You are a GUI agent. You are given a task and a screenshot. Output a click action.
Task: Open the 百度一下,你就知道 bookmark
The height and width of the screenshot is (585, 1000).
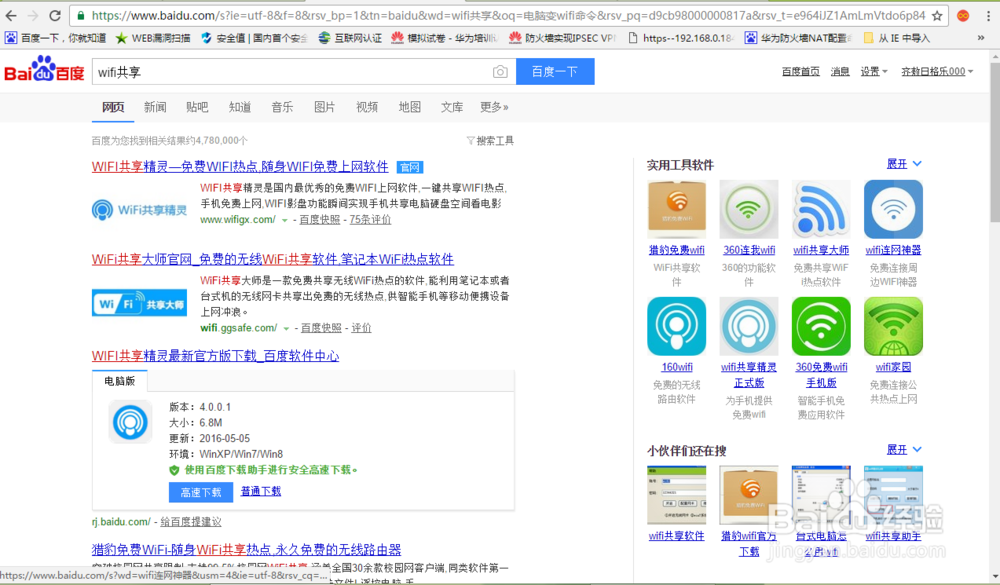pyautogui.click(x=55, y=38)
